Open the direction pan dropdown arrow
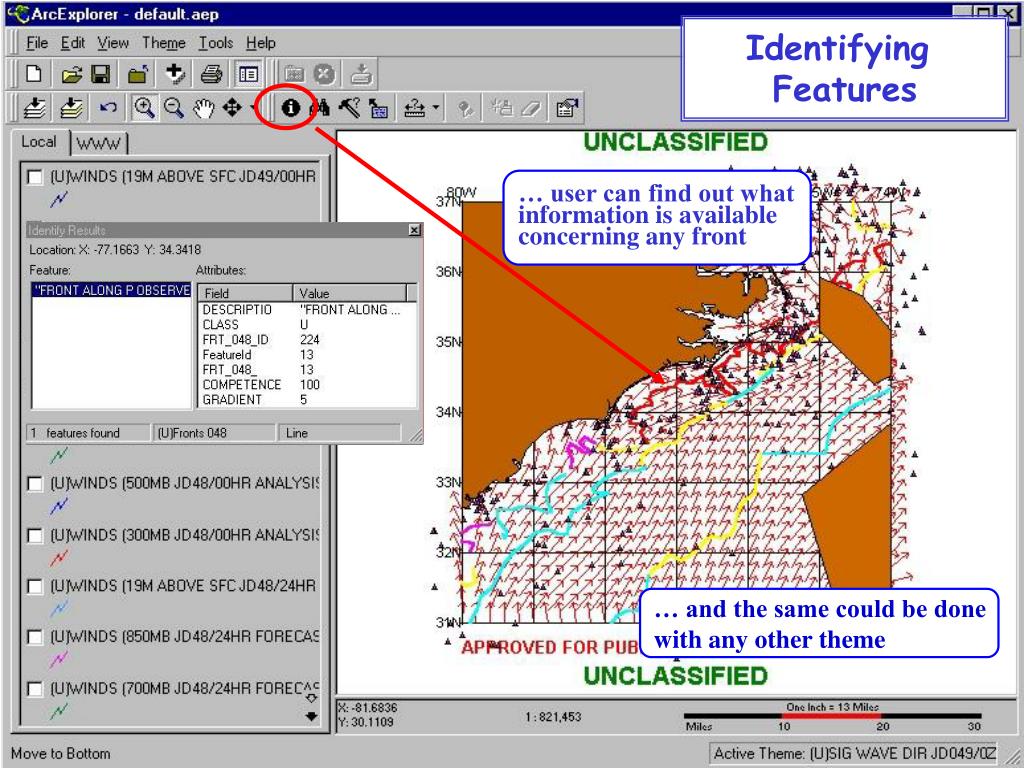The height and width of the screenshot is (768, 1024). click(253, 108)
